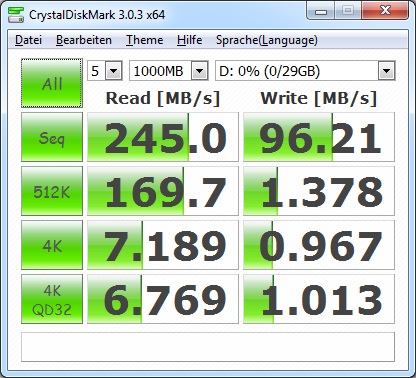
Task: Open the Sprache(Language) menu
Action: (x=267, y=40)
